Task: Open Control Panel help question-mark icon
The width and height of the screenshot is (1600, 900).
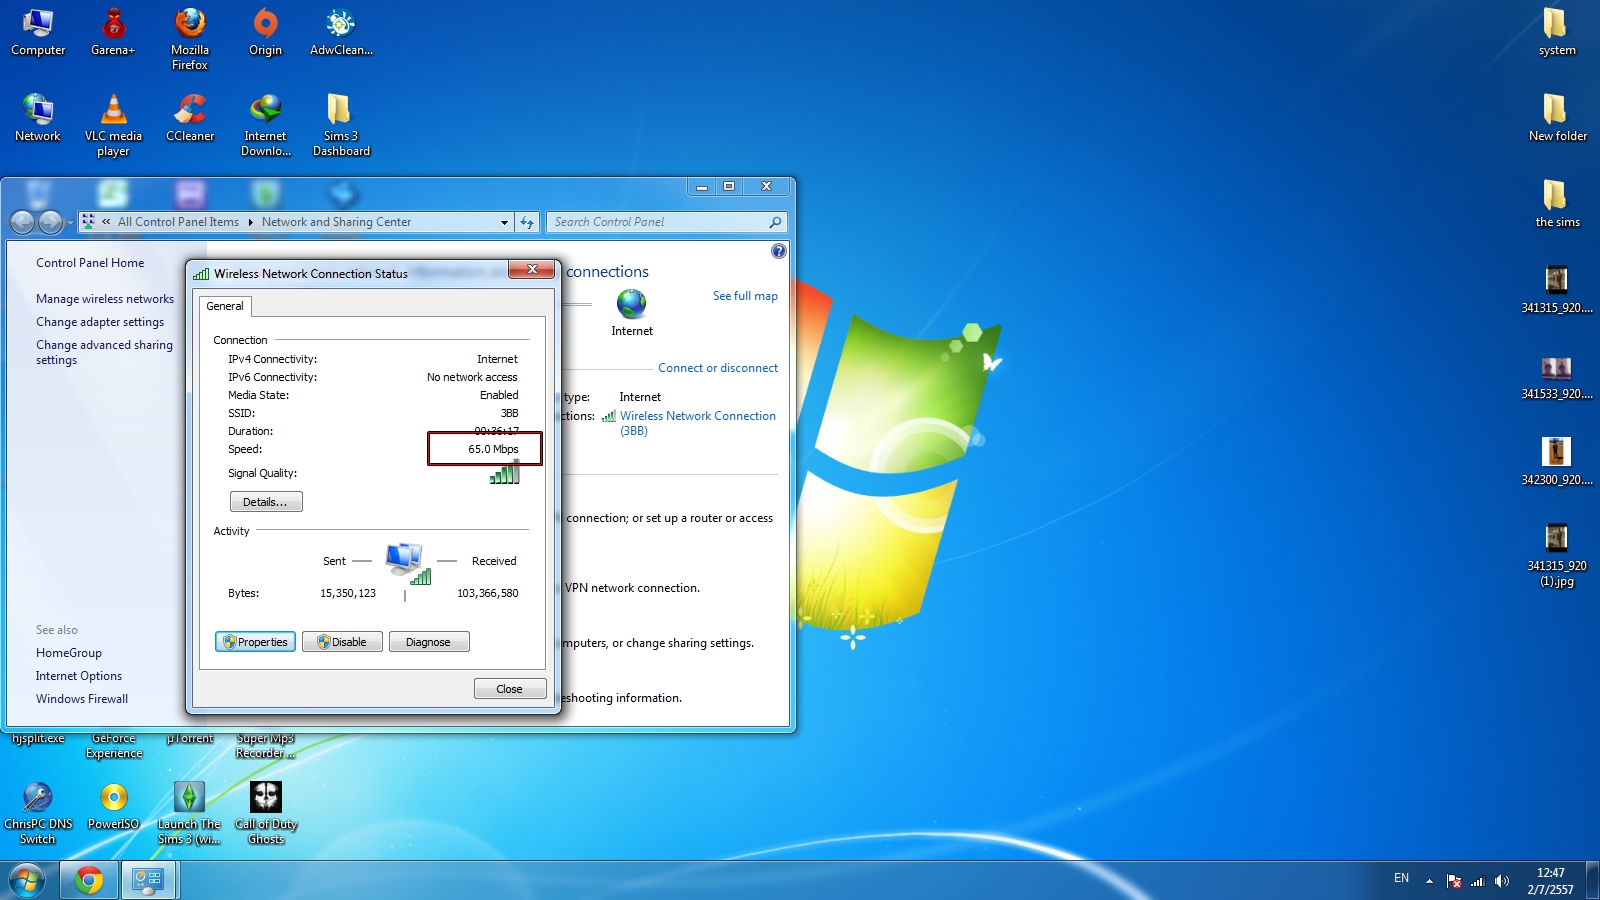Action: coord(779,251)
